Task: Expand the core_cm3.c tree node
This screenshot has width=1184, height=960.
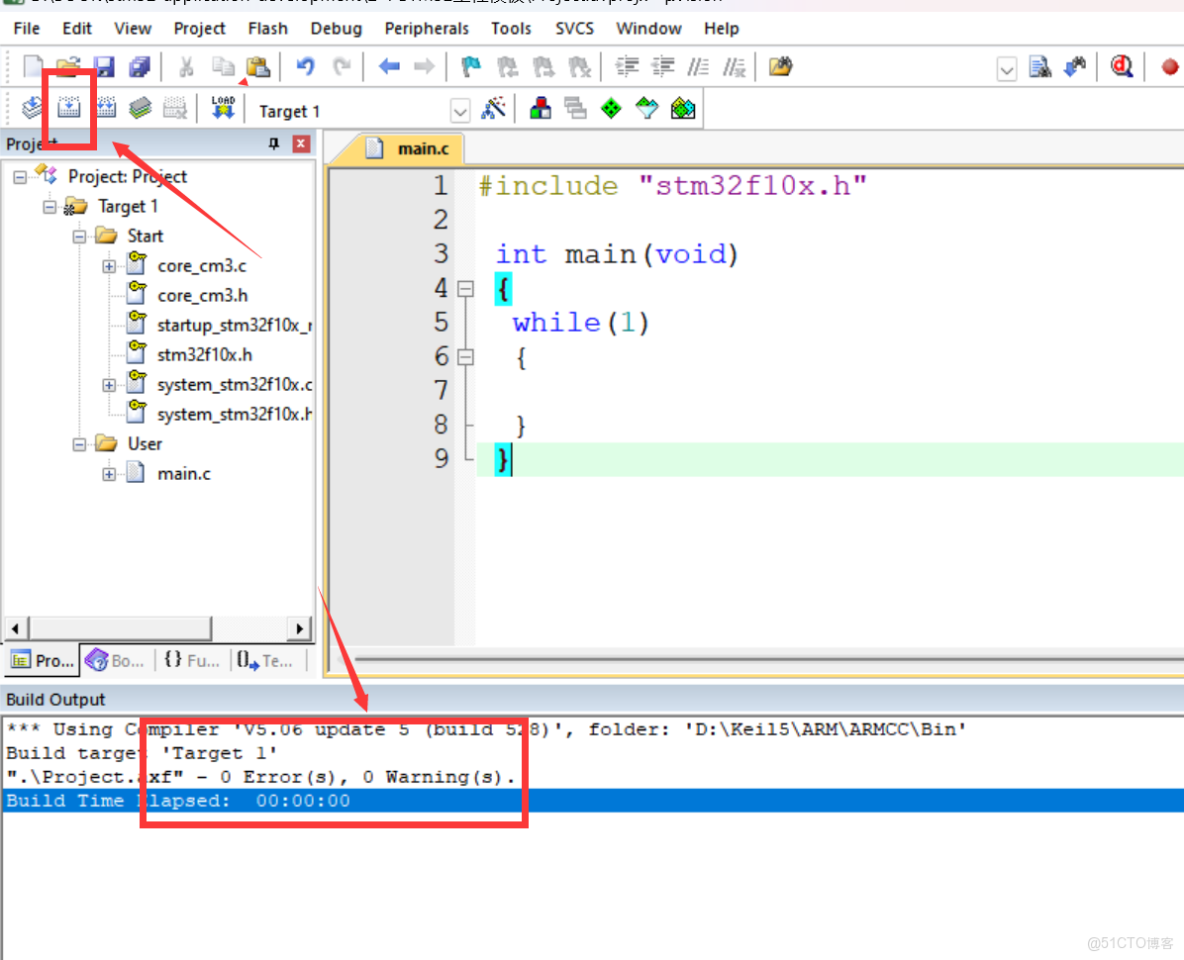Action: 109,266
